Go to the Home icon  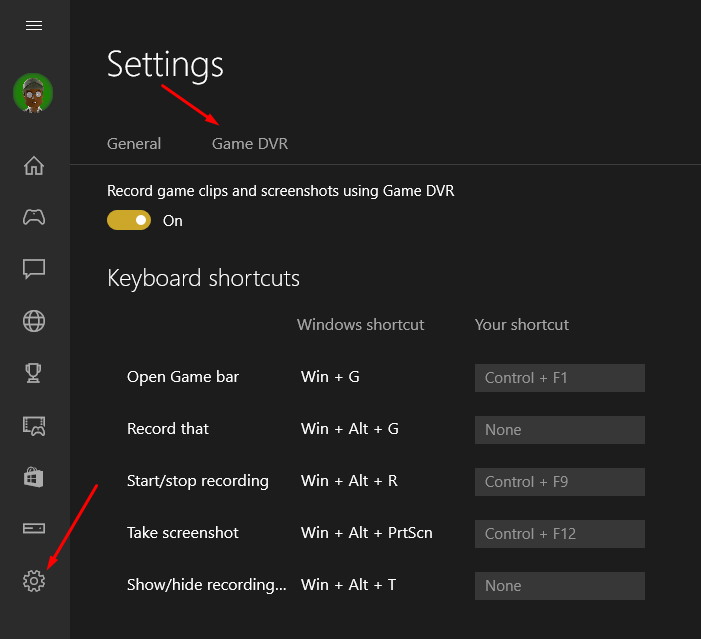(34, 165)
